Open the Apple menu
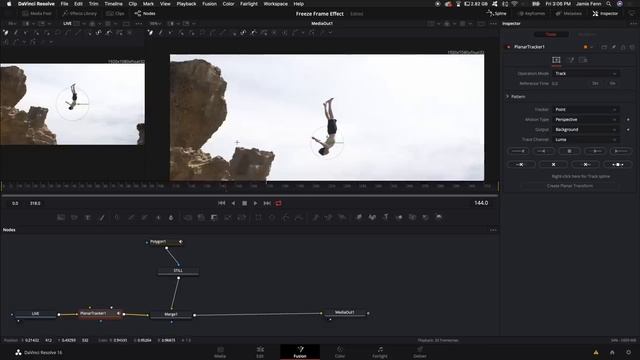This screenshot has height=360, width=640. pos(9,4)
